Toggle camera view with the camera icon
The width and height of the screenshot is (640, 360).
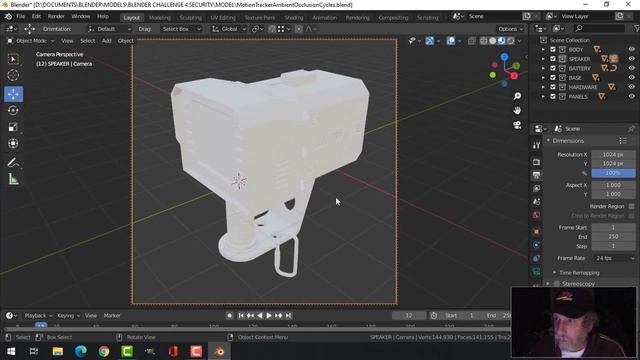point(517,125)
